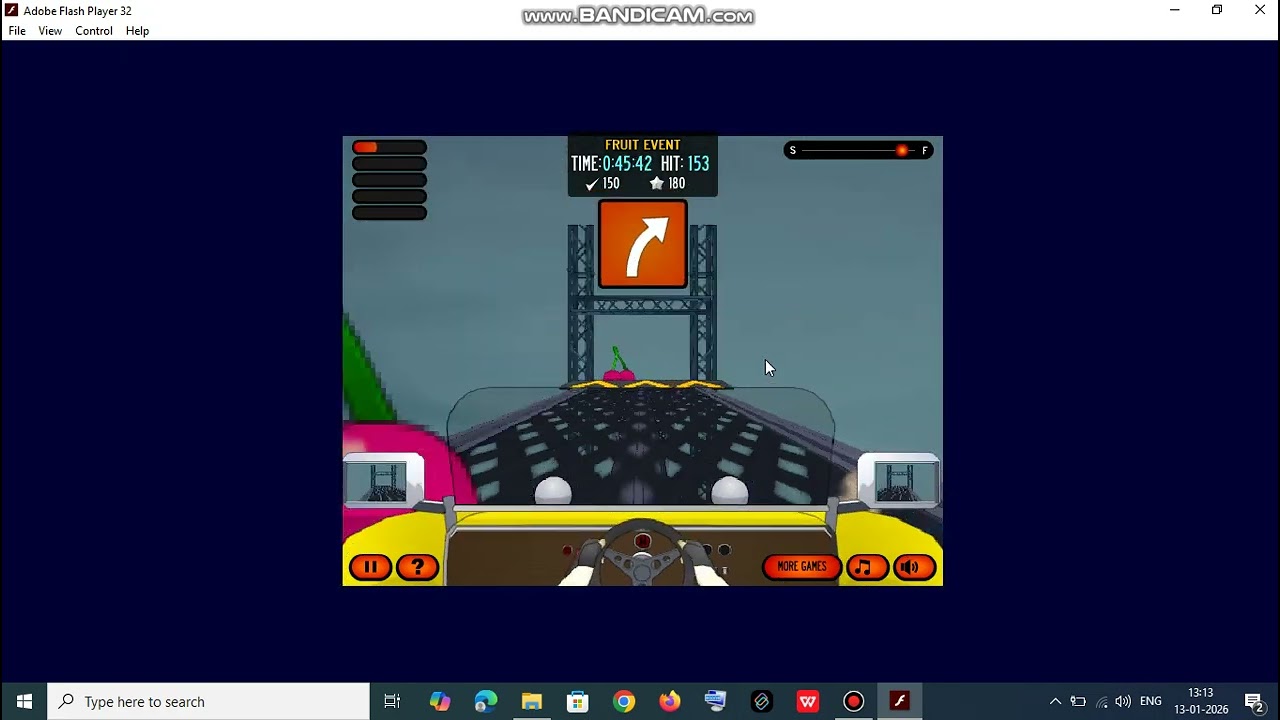Open the computer monitor app on taskbar
This screenshot has height=720, width=1280.
[x=715, y=702]
